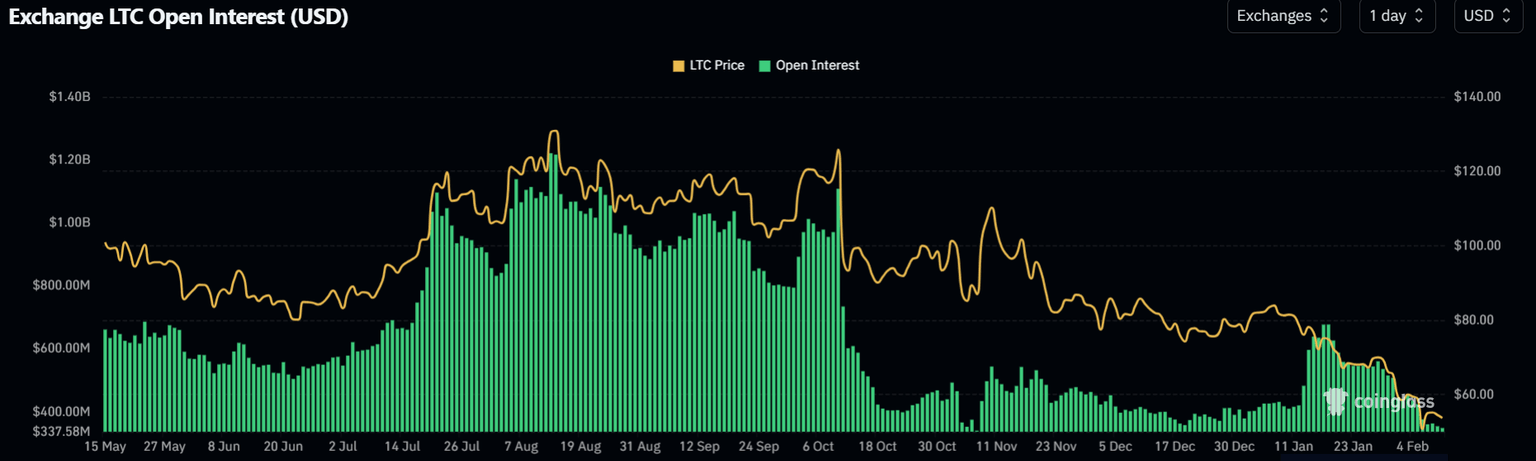This screenshot has height=461, width=1536.
Task: Click the chart title Exchange LTC Open Interest
Action: [x=178, y=17]
